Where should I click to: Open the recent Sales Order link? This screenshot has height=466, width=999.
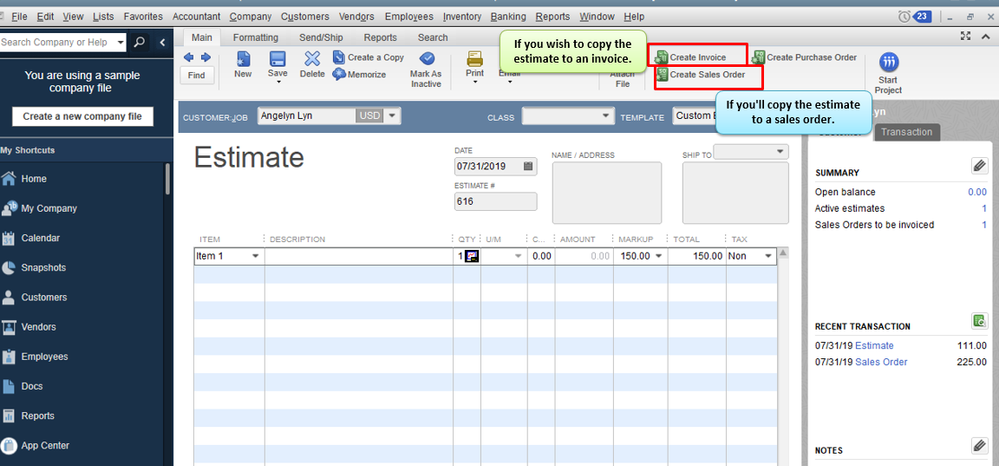(881, 362)
